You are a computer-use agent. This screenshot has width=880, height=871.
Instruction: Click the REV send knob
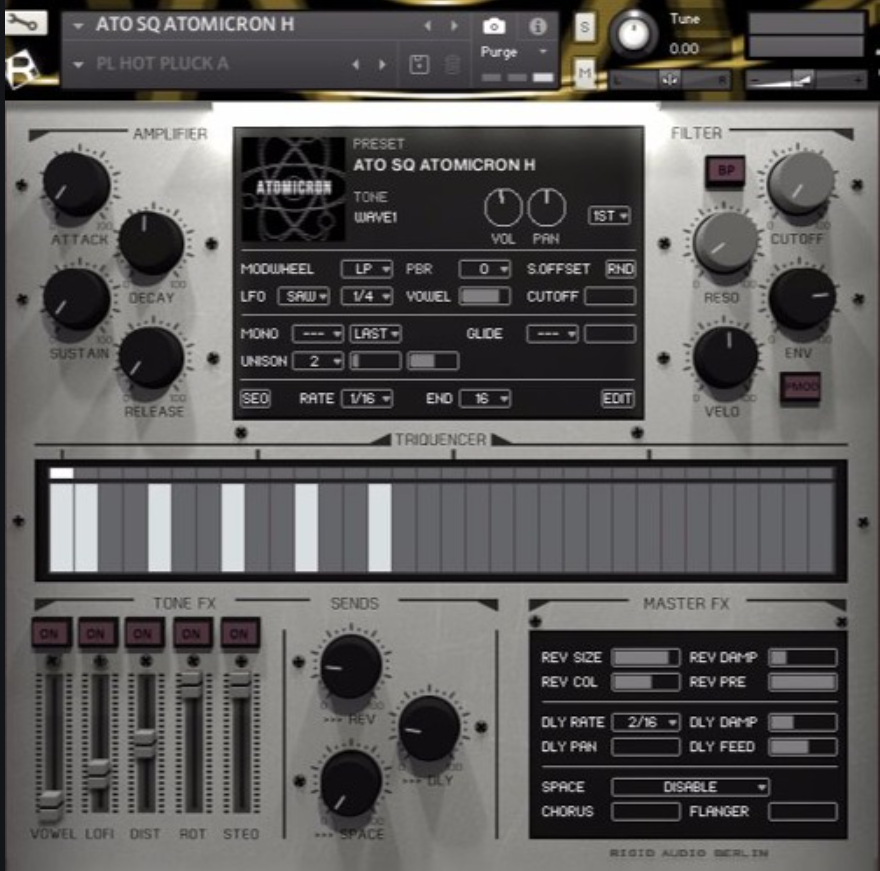click(351, 667)
